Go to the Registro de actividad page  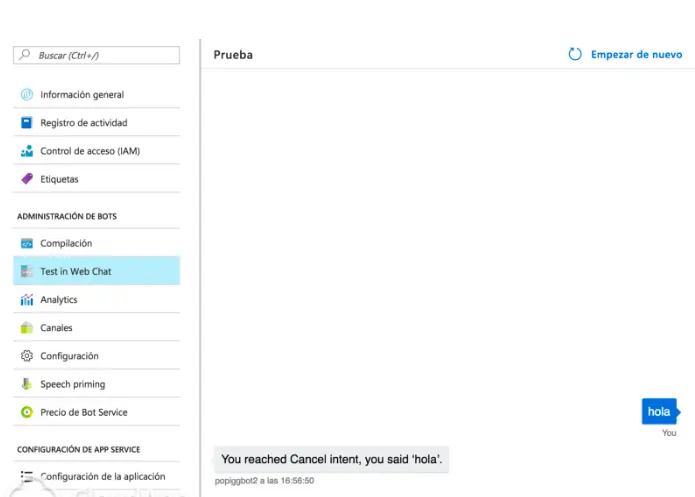(x=84, y=123)
